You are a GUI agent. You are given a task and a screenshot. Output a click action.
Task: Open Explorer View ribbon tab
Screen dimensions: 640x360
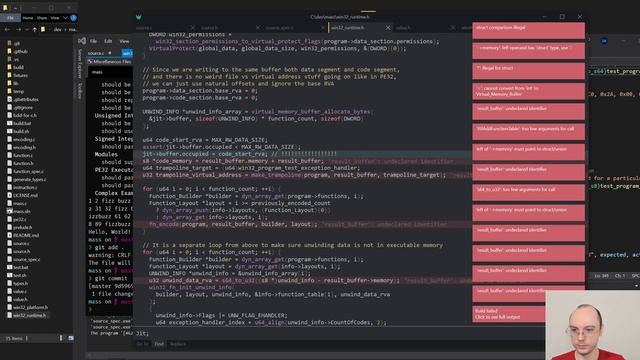pos(55,18)
